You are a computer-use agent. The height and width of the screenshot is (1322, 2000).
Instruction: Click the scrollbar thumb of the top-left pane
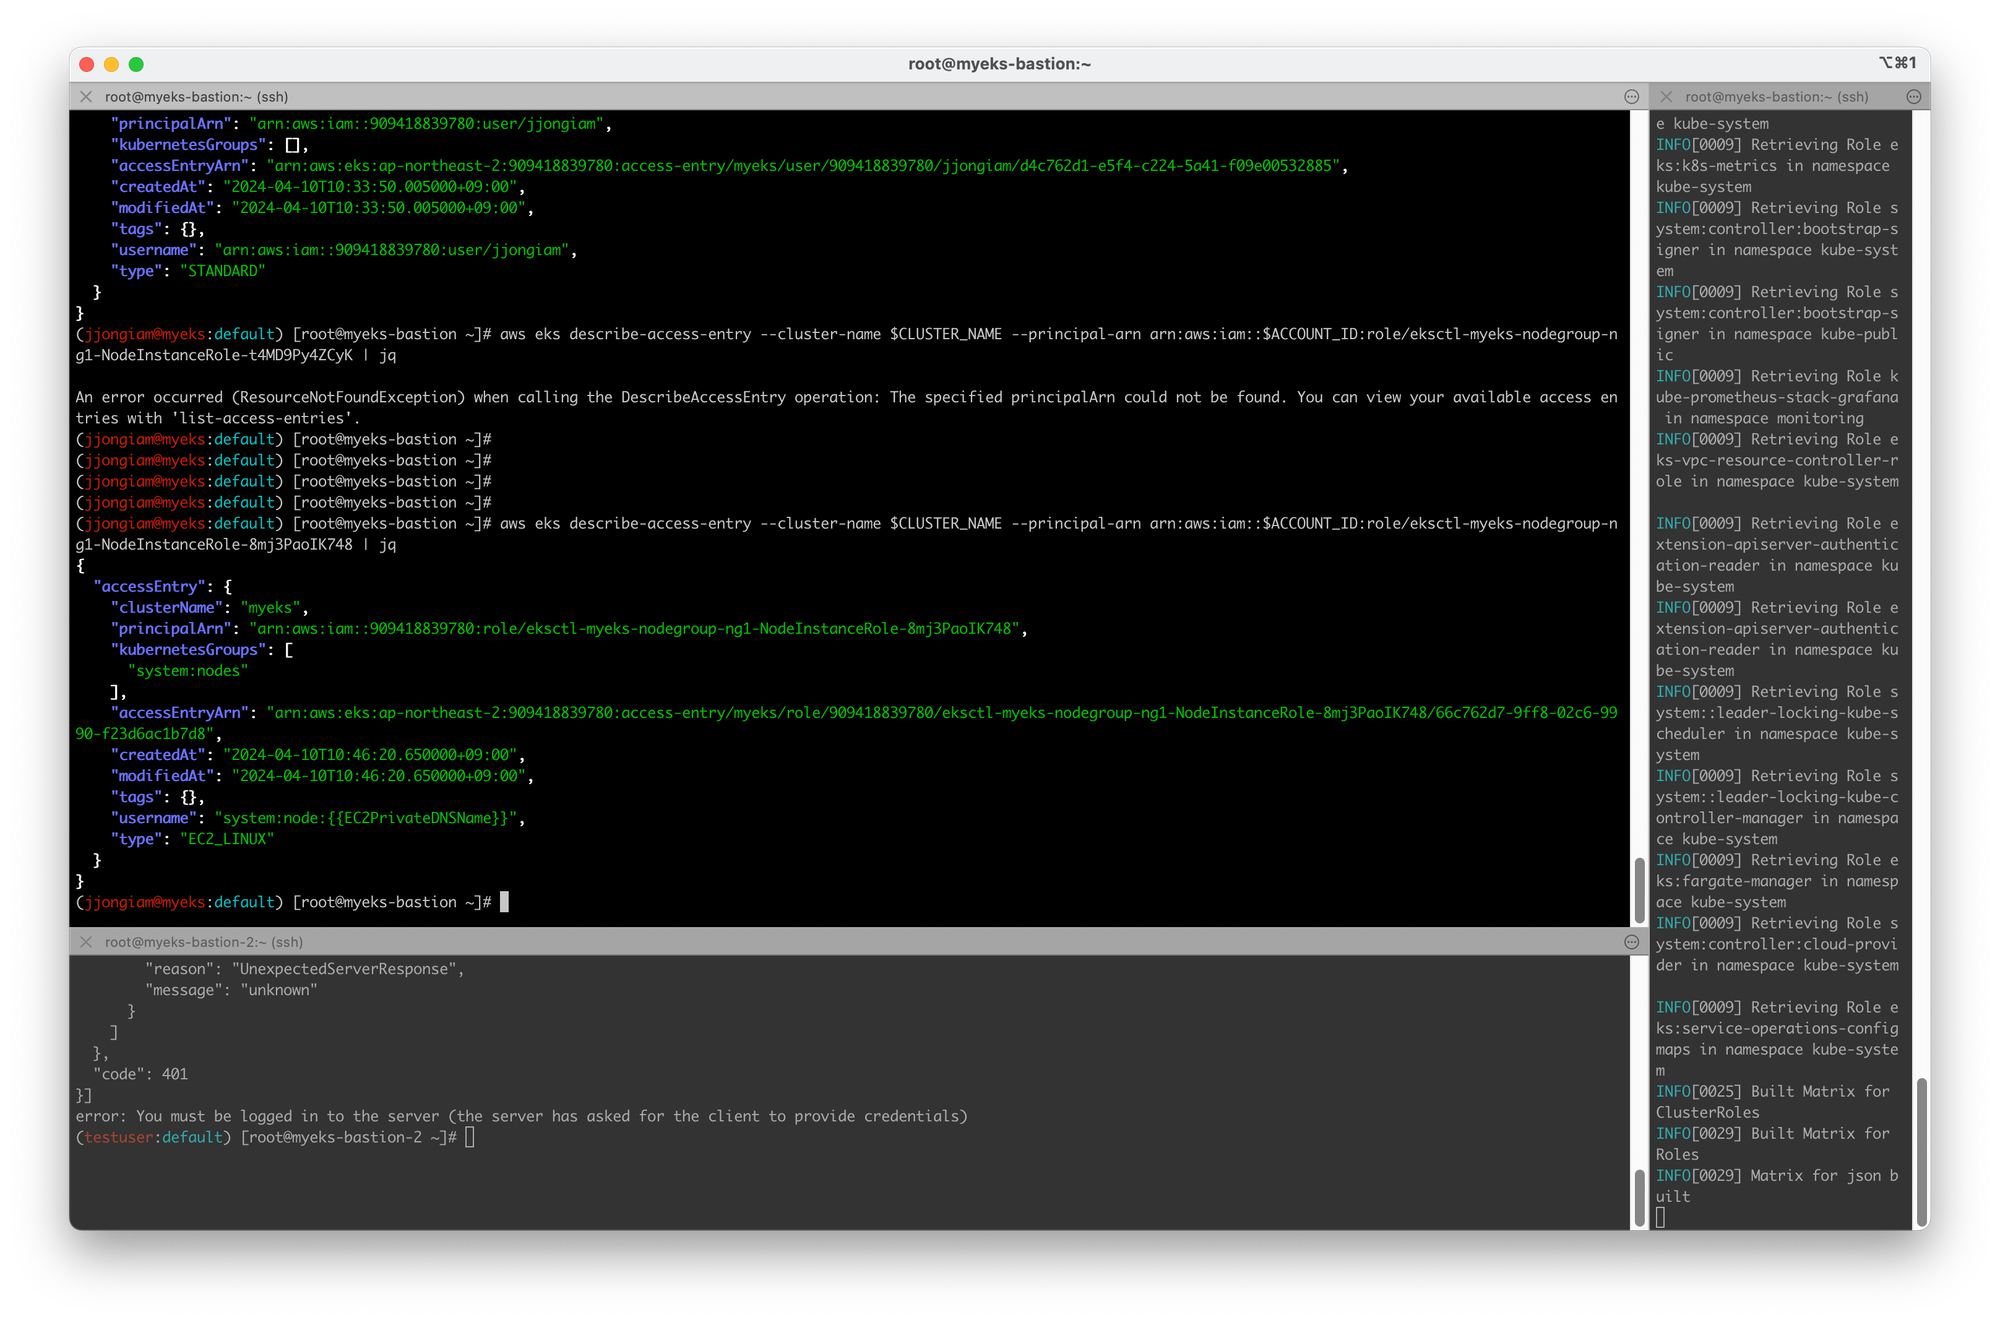coord(1639,890)
